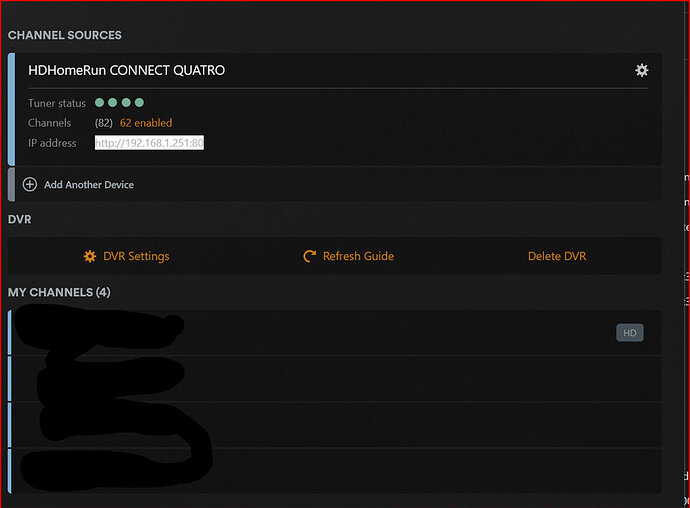The height and width of the screenshot is (508, 690).
Task: Click the CHANNEL SOURCES heading
Action: 65,35
